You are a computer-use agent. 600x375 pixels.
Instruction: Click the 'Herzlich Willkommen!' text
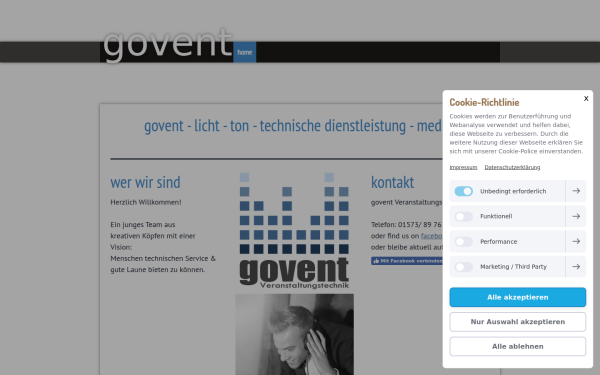coord(146,202)
